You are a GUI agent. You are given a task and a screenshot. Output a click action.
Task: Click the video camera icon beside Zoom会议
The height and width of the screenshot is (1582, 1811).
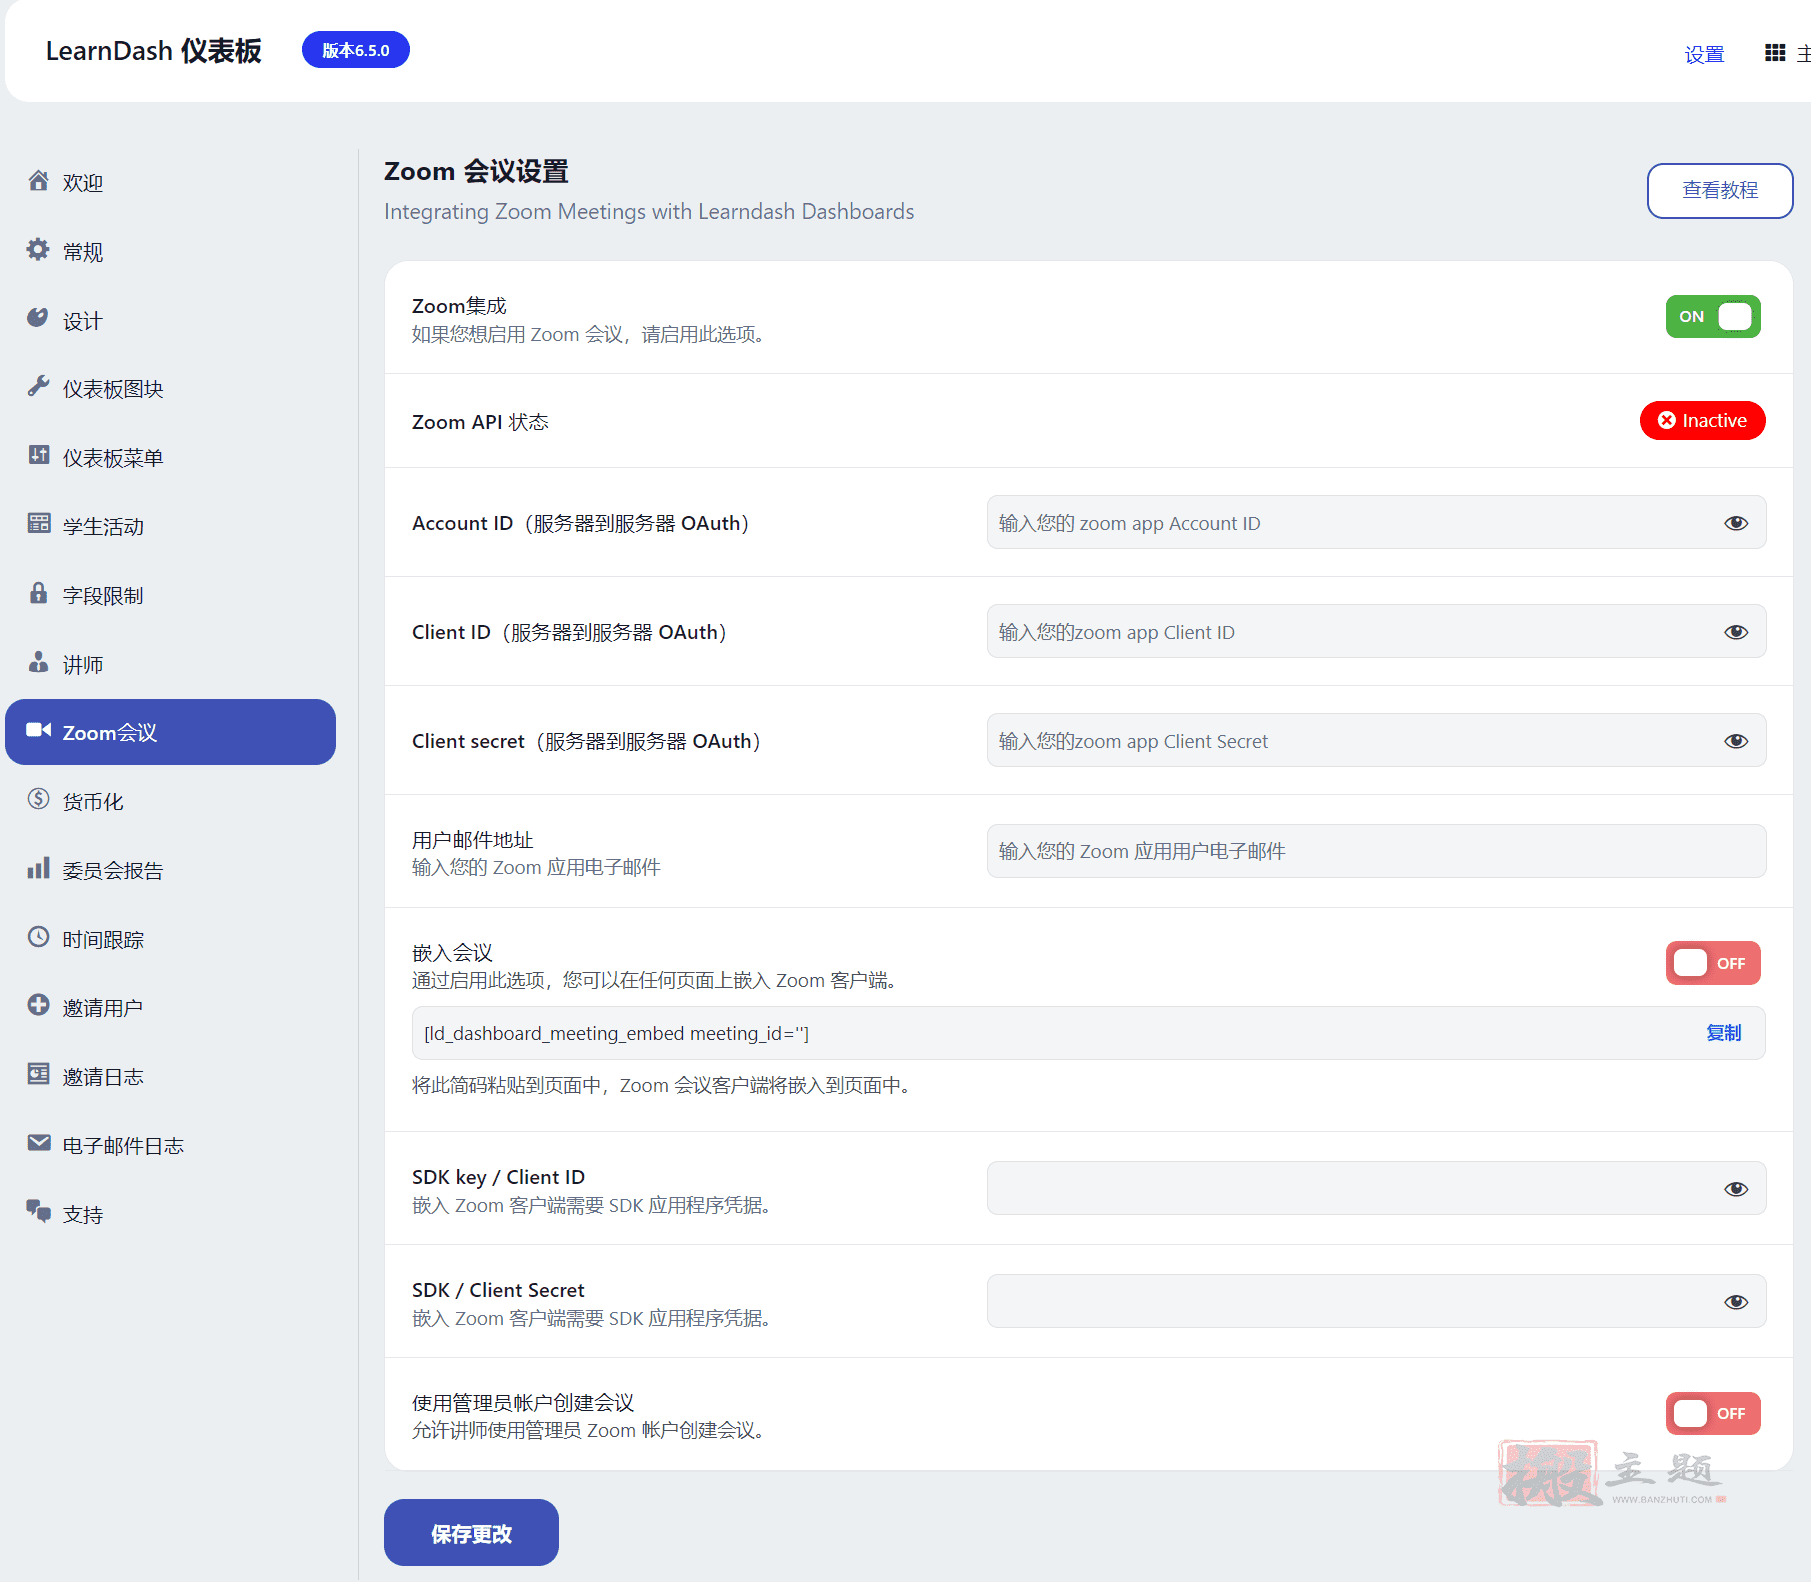click(38, 730)
